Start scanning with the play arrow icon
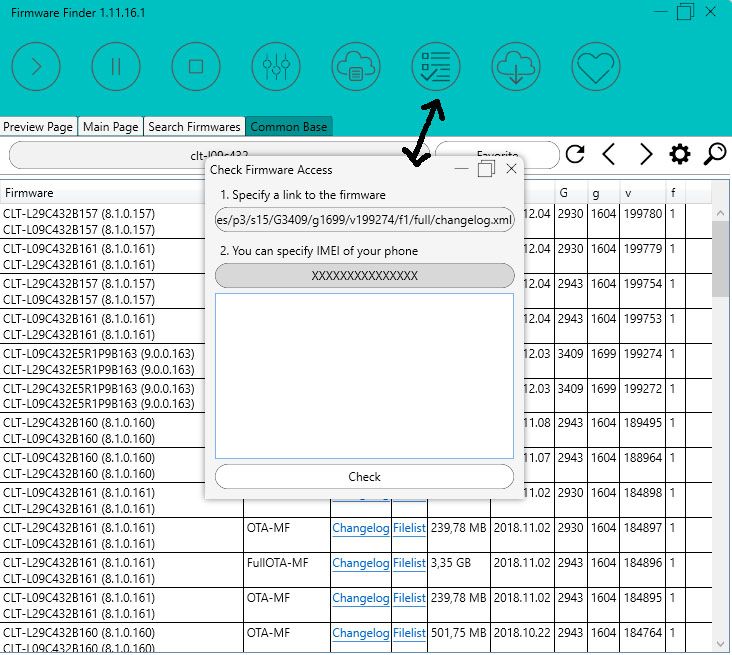This screenshot has height=655, width=732. pos(36,66)
